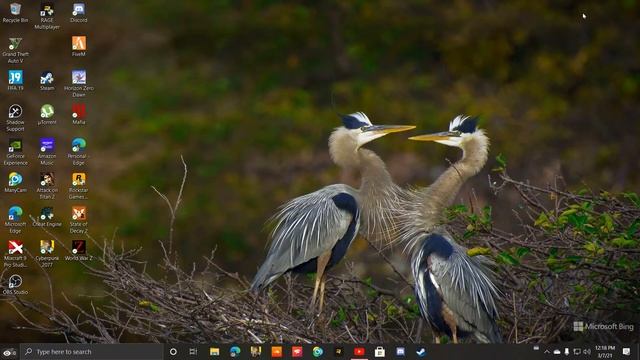
Task: Open the network icon in tray
Action: coord(577,352)
